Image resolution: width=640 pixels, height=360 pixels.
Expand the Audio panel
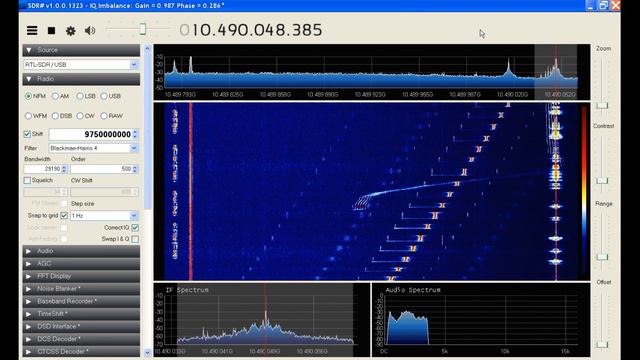(x=81, y=251)
